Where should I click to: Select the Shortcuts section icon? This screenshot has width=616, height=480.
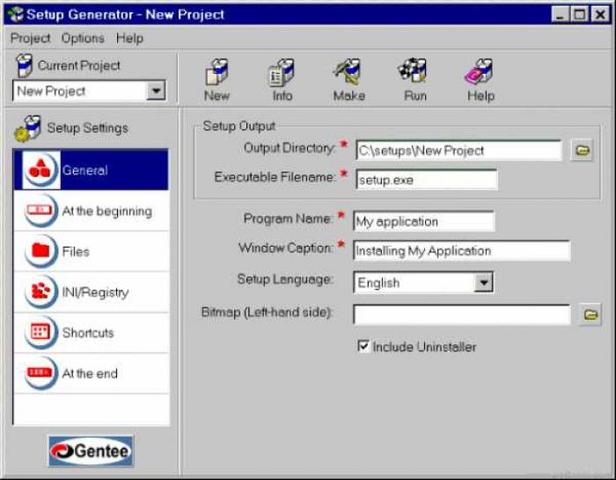click(40, 332)
